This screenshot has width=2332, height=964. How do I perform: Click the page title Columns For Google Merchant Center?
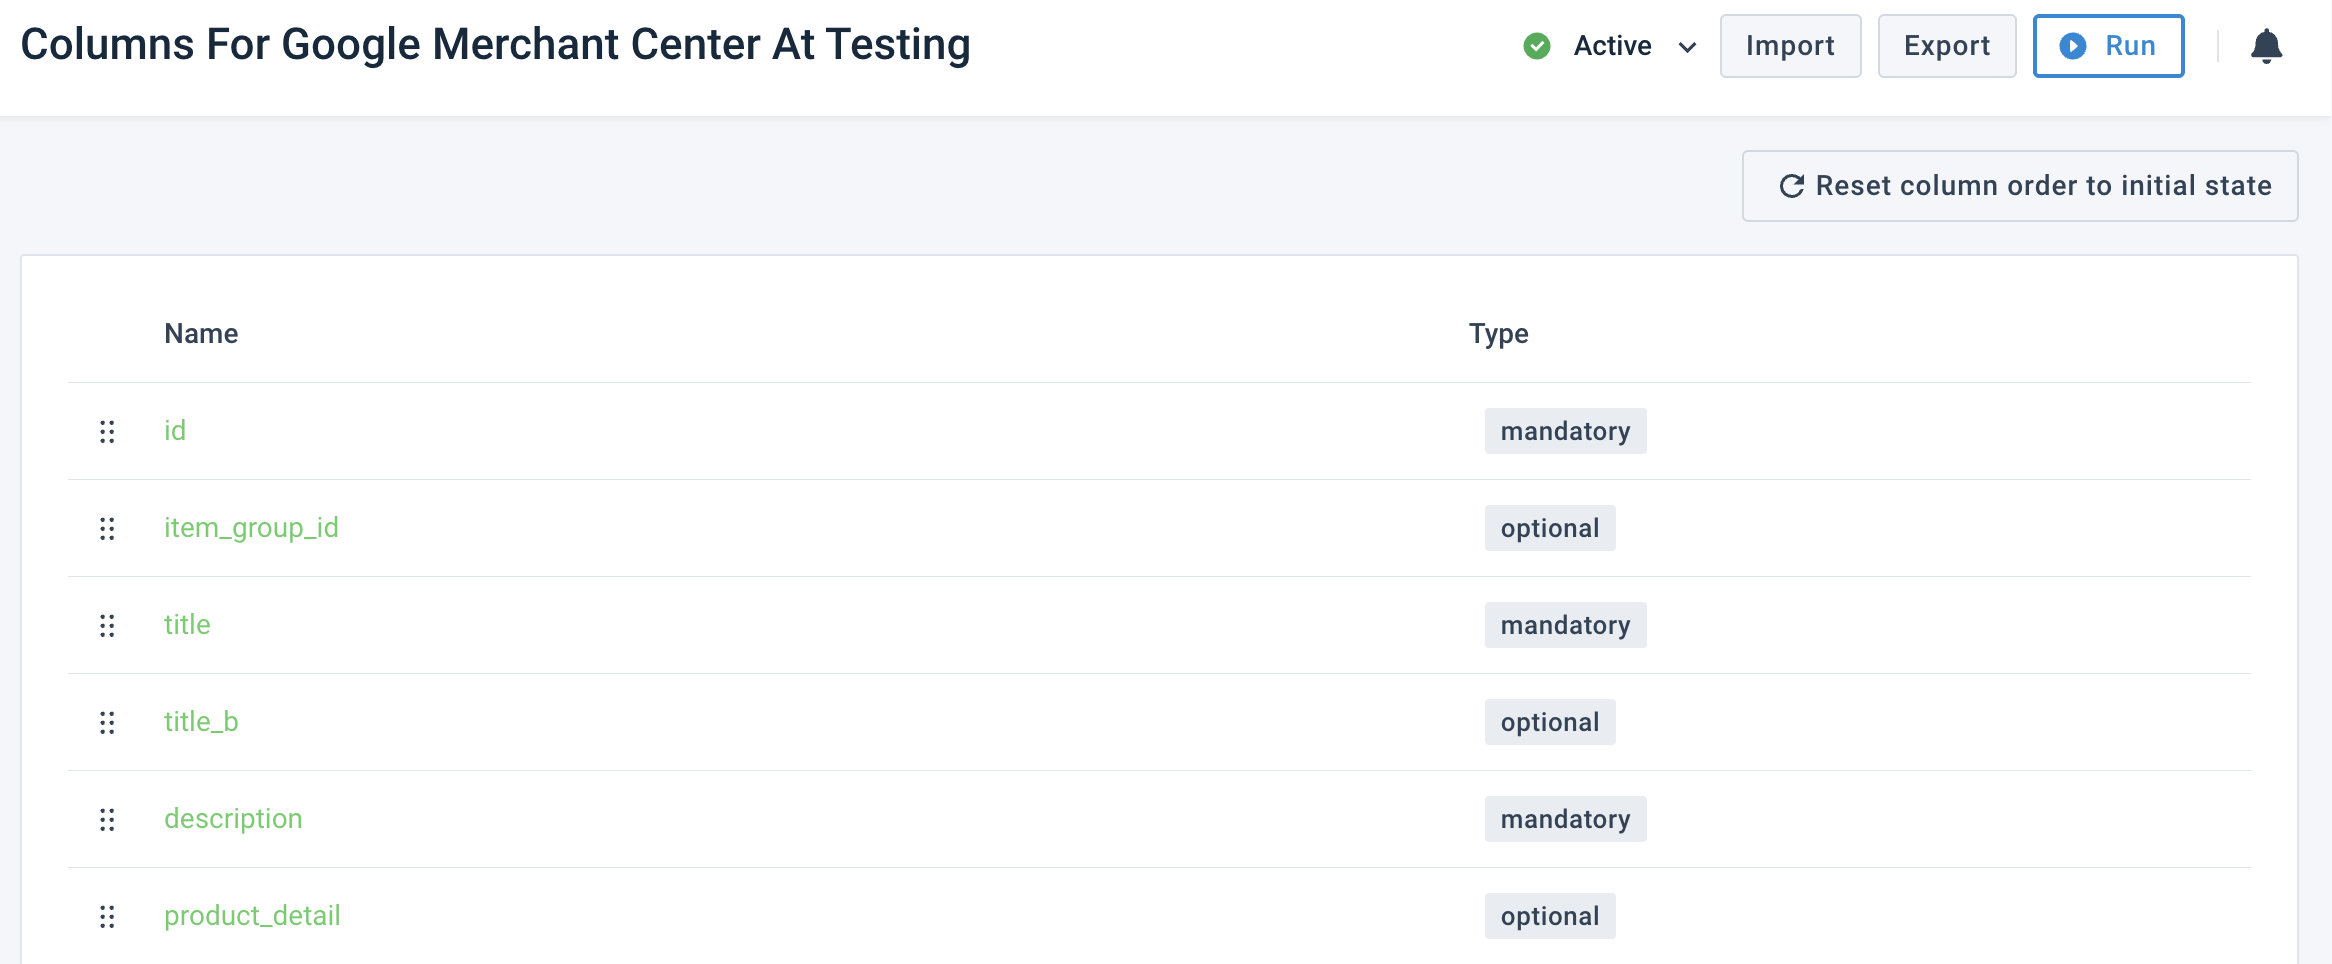pos(495,43)
